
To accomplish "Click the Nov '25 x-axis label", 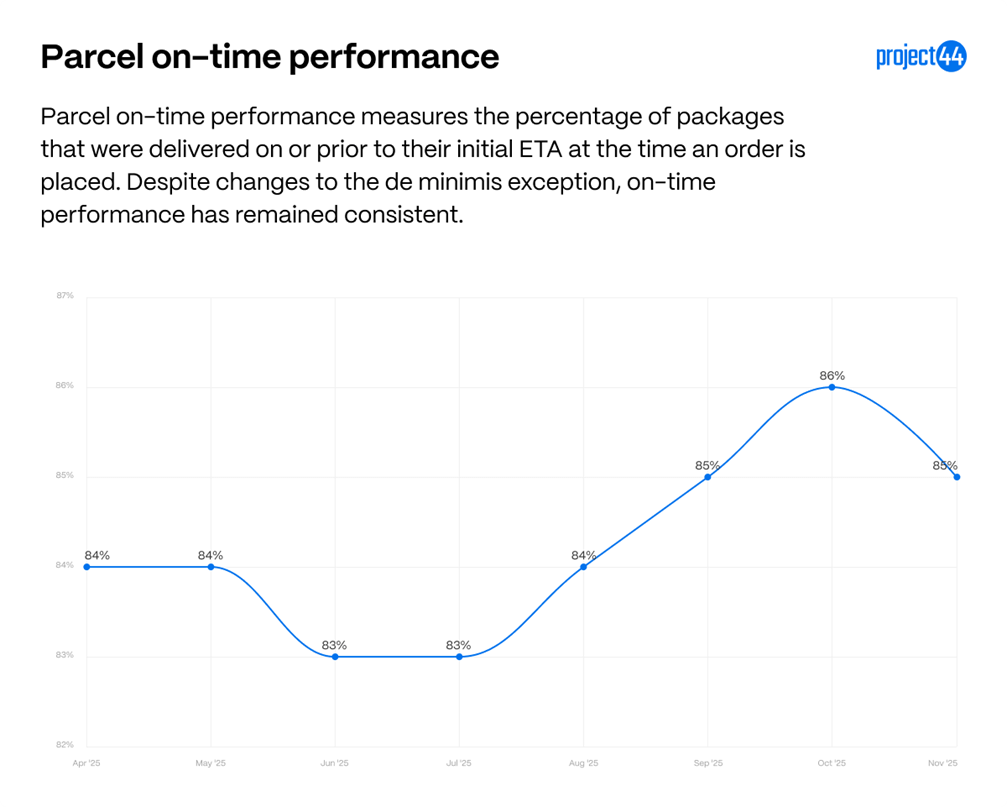I will (944, 764).
